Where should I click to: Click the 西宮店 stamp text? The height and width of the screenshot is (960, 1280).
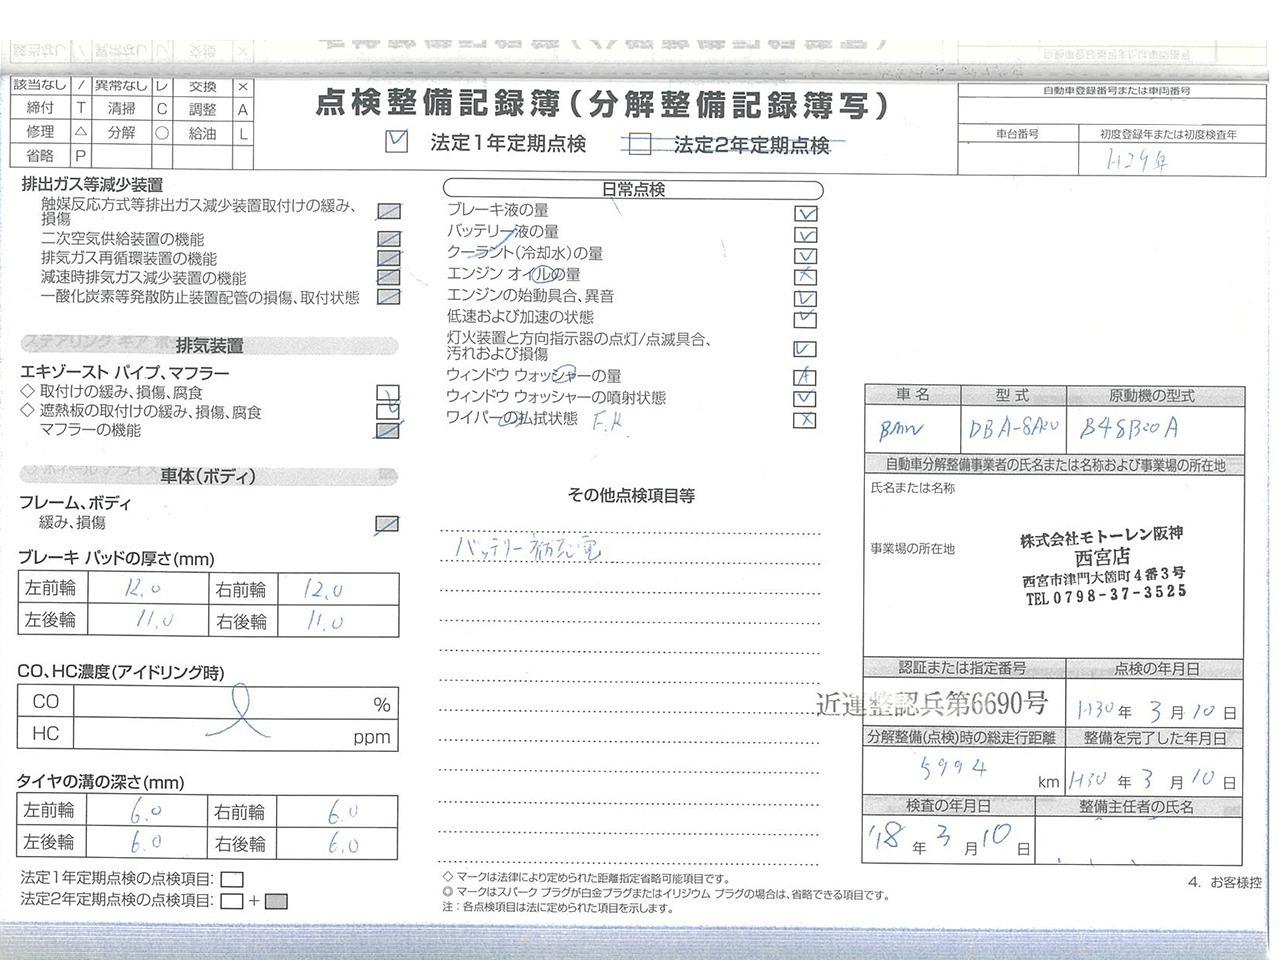point(1103,557)
